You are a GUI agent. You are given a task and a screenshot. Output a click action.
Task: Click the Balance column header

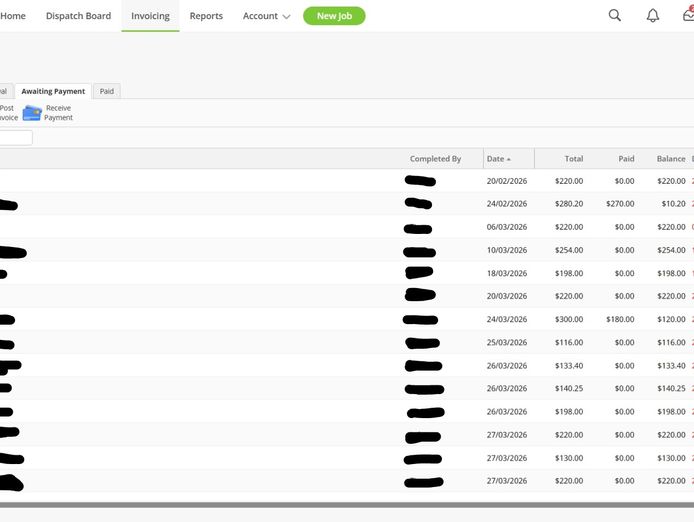click(x=670, y=159)
